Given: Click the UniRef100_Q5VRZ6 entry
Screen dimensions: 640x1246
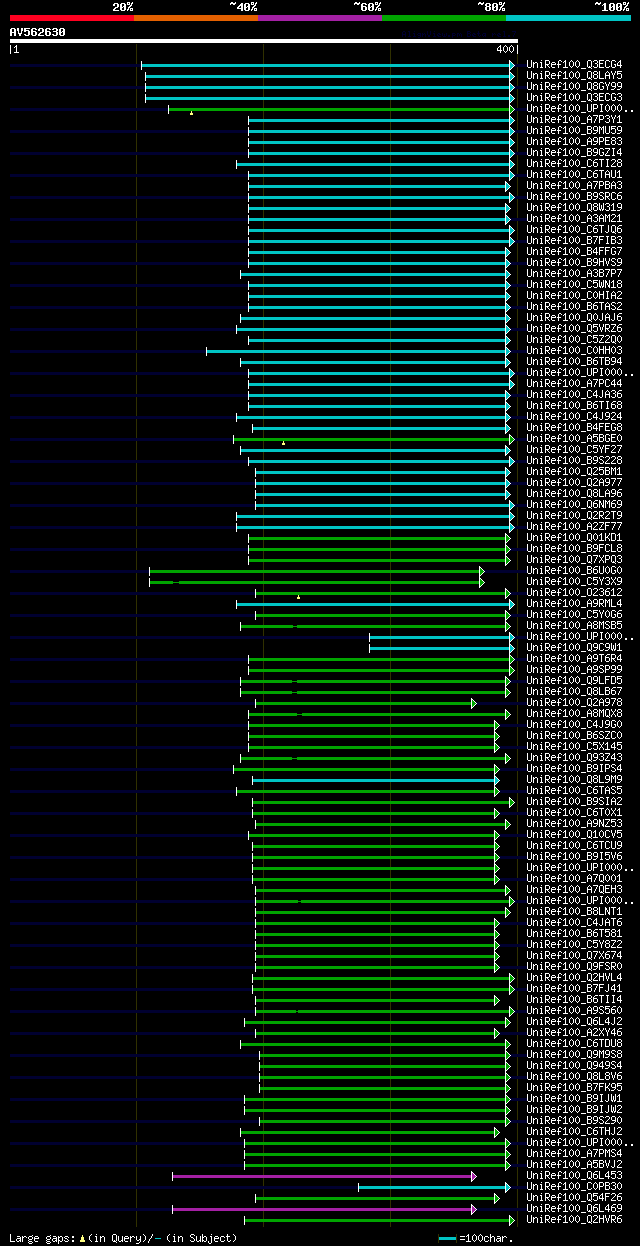Looking at the screenshot, I should click(x=574, y=329).
